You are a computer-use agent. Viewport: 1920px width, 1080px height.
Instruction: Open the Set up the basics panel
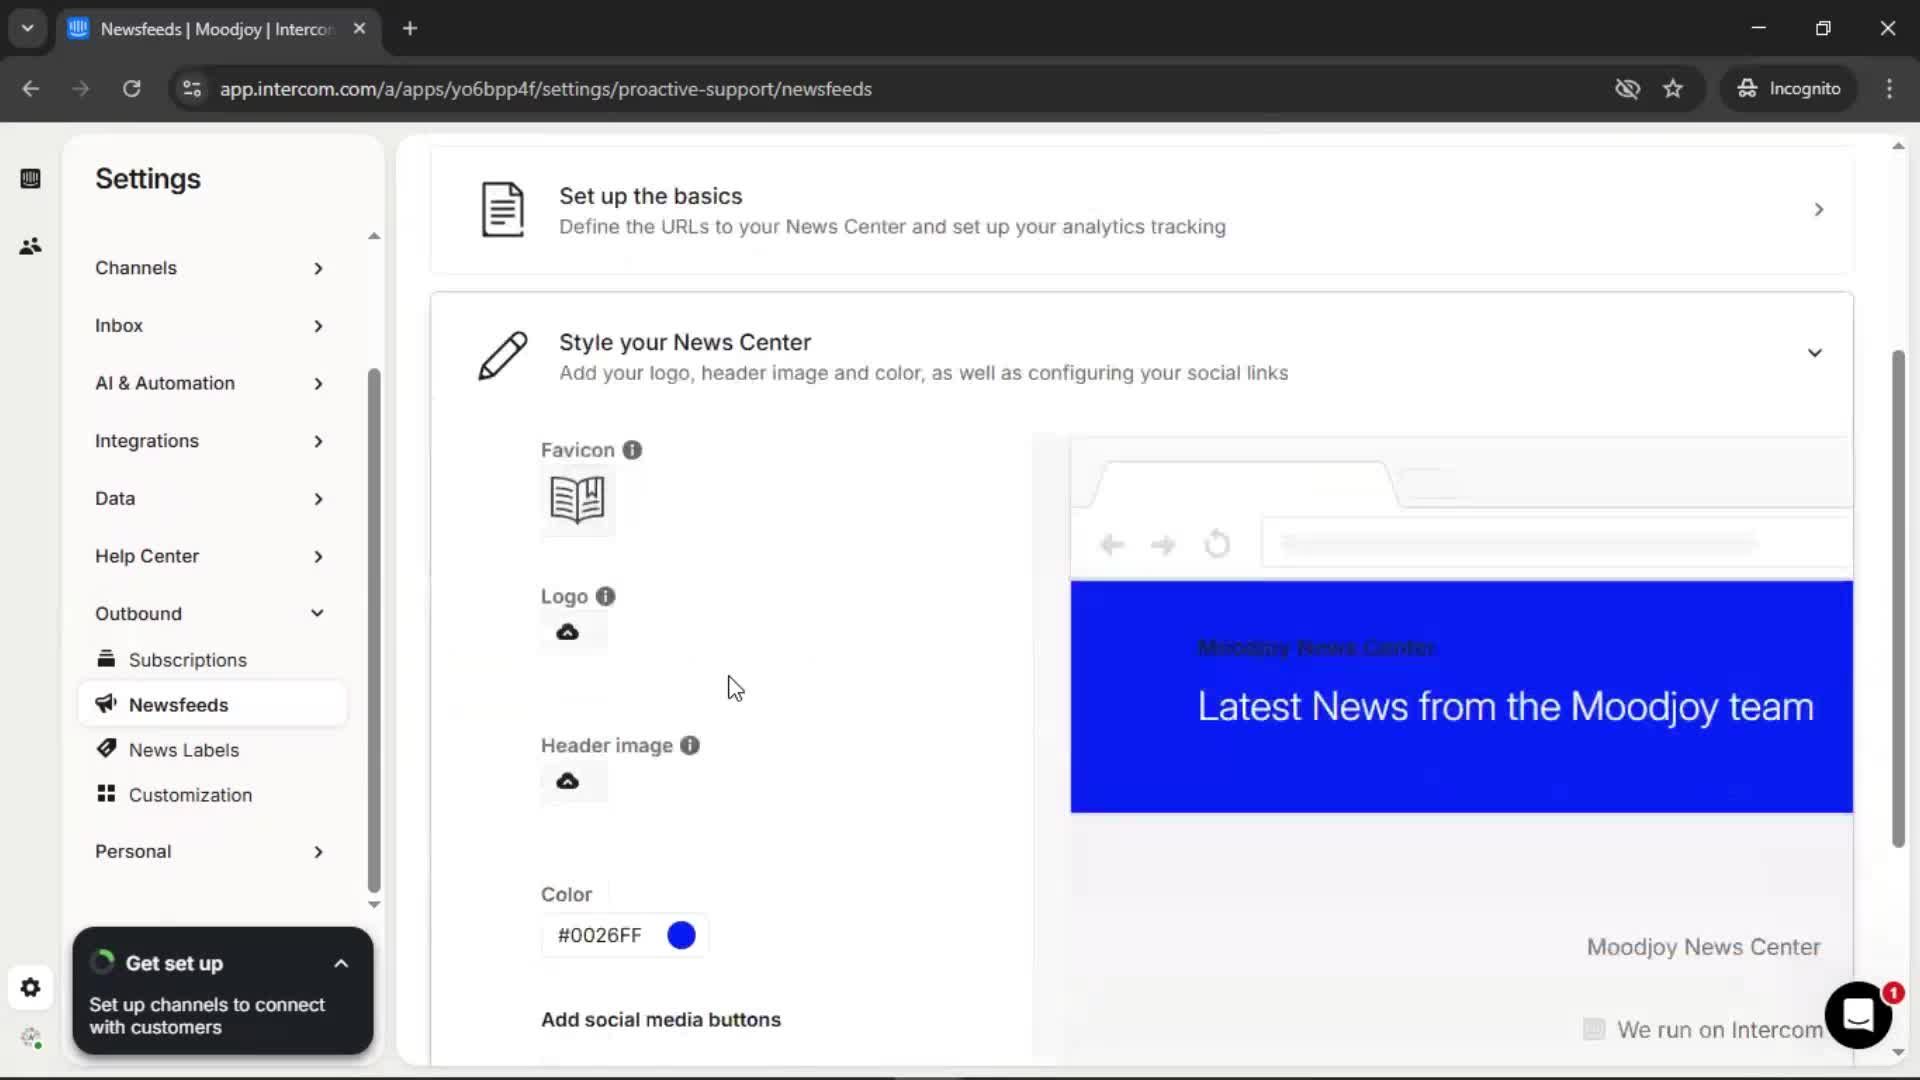pyautogui.click(x=1141, y=210)
